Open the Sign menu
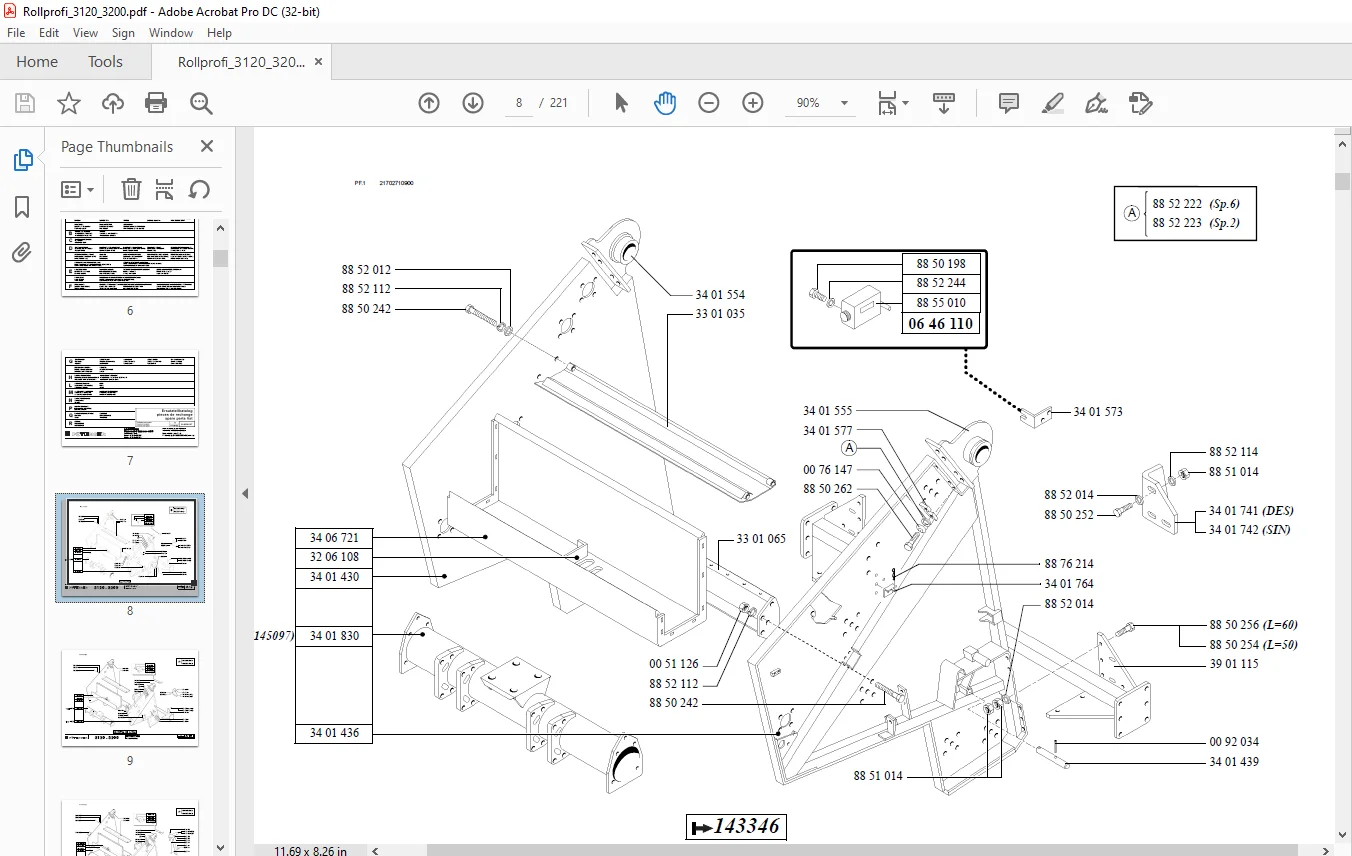Screen dimensions: 1352x856 (123, 33)
